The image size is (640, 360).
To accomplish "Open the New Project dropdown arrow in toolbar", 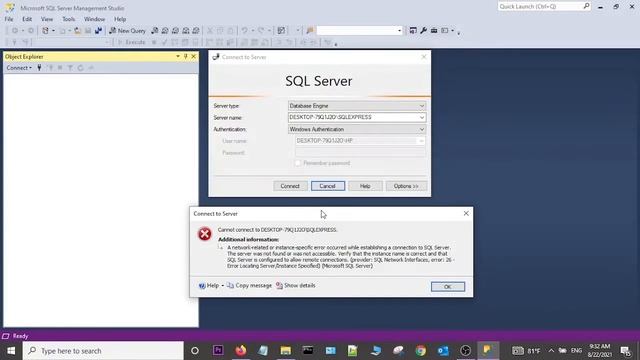I will coord(53,31).
